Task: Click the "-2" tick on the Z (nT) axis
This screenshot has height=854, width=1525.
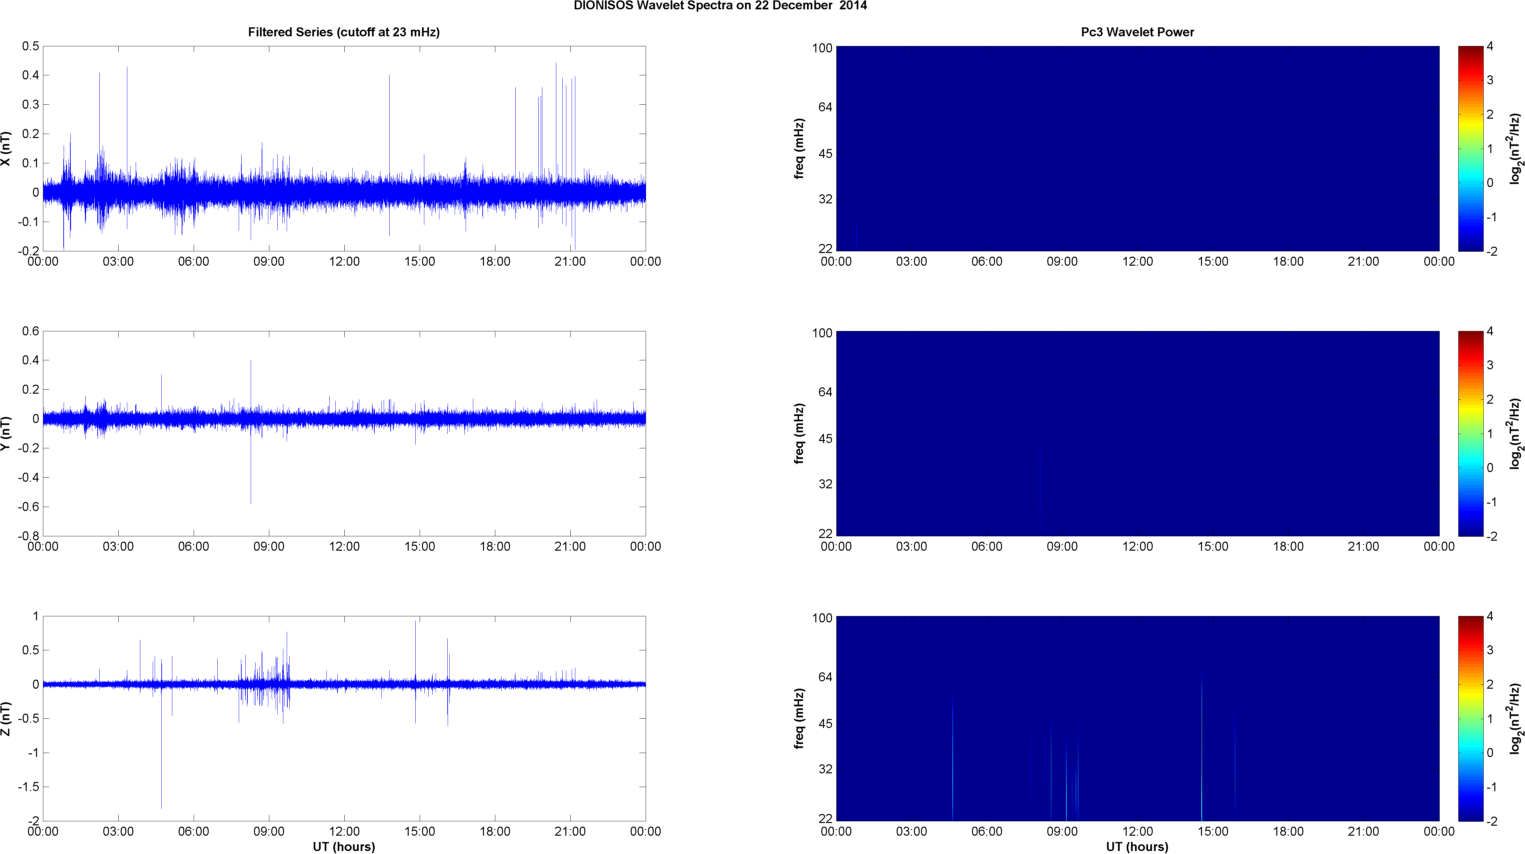Action: point(33,821)
